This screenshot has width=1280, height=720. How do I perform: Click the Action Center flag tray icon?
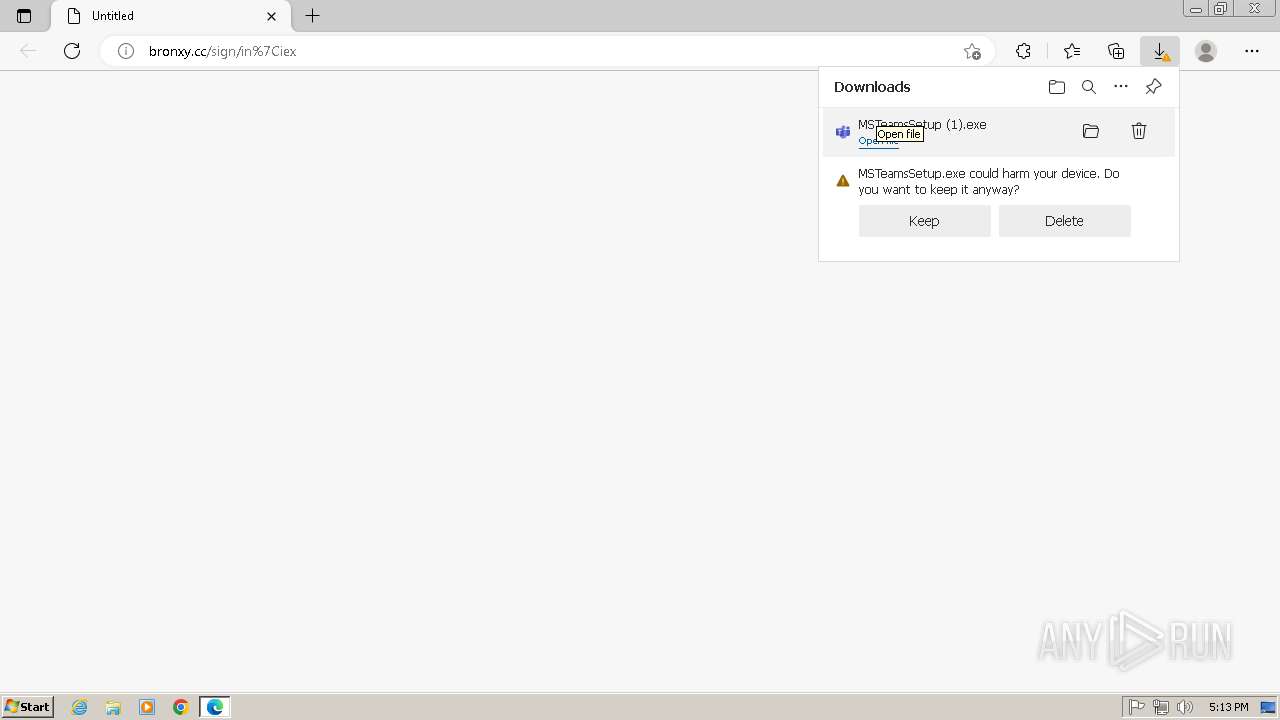[1137, 707]
